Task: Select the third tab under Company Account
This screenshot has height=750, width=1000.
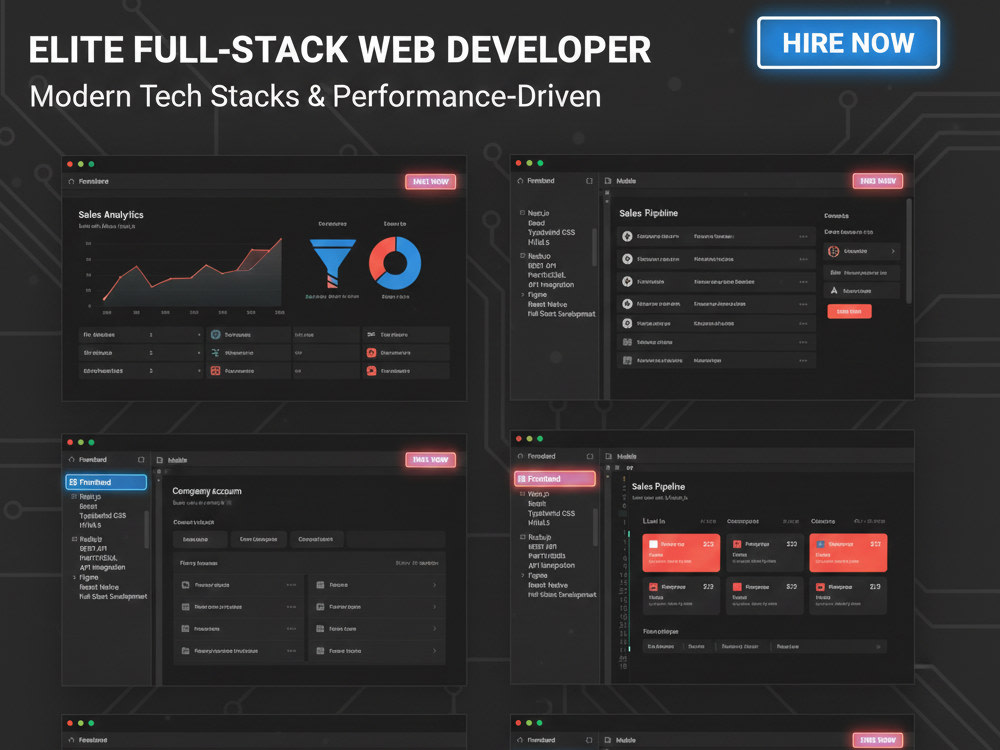Action: pyautogui.click(x=316, y=540)
